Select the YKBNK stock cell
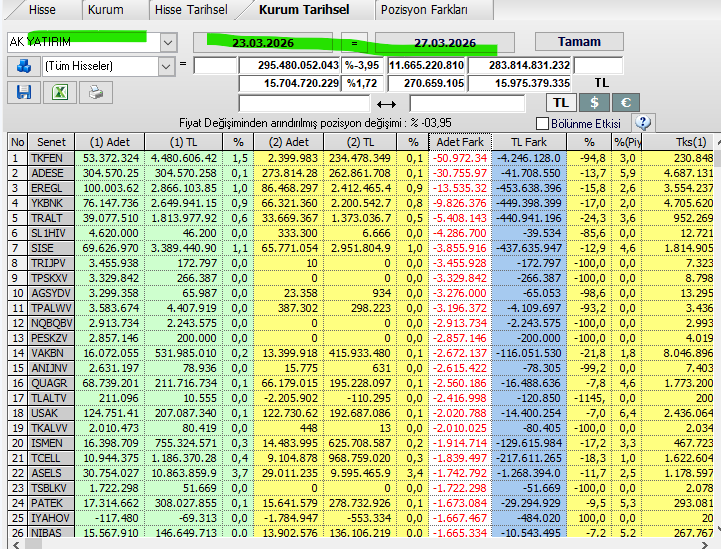The image size is (721, 549). 51,203
